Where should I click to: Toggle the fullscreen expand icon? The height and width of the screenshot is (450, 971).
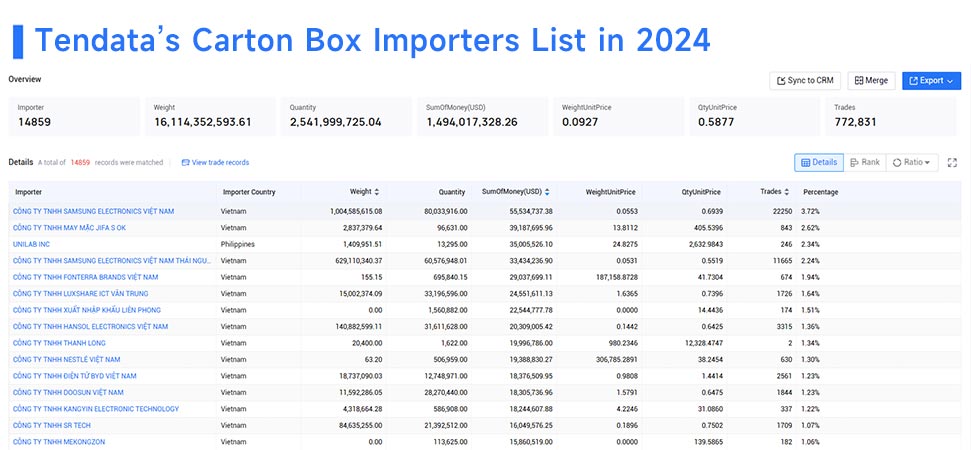click(952, 163)
